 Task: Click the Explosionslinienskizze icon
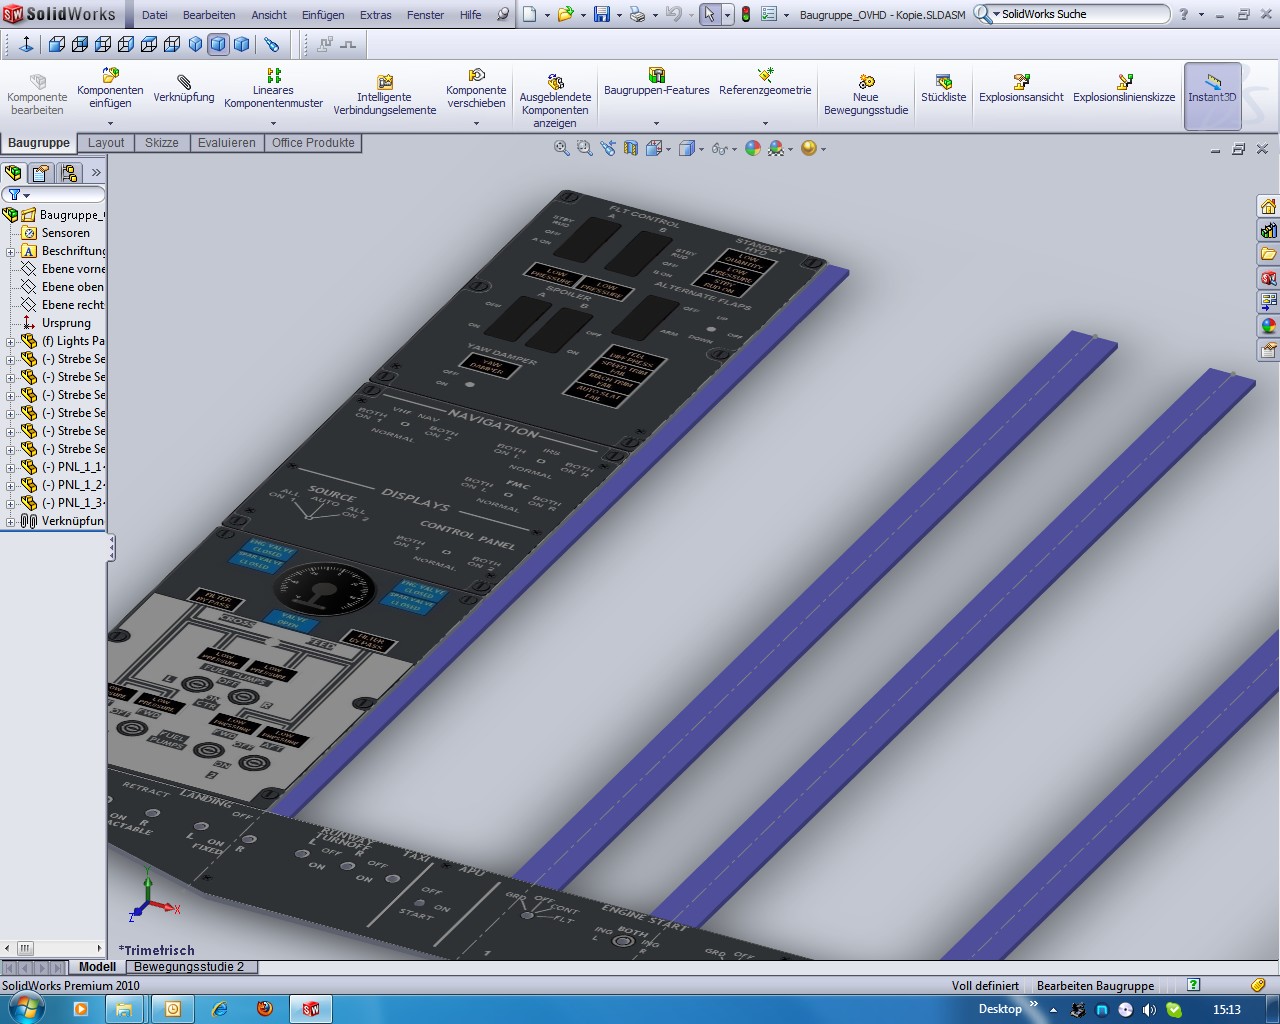coord(1124,81)
